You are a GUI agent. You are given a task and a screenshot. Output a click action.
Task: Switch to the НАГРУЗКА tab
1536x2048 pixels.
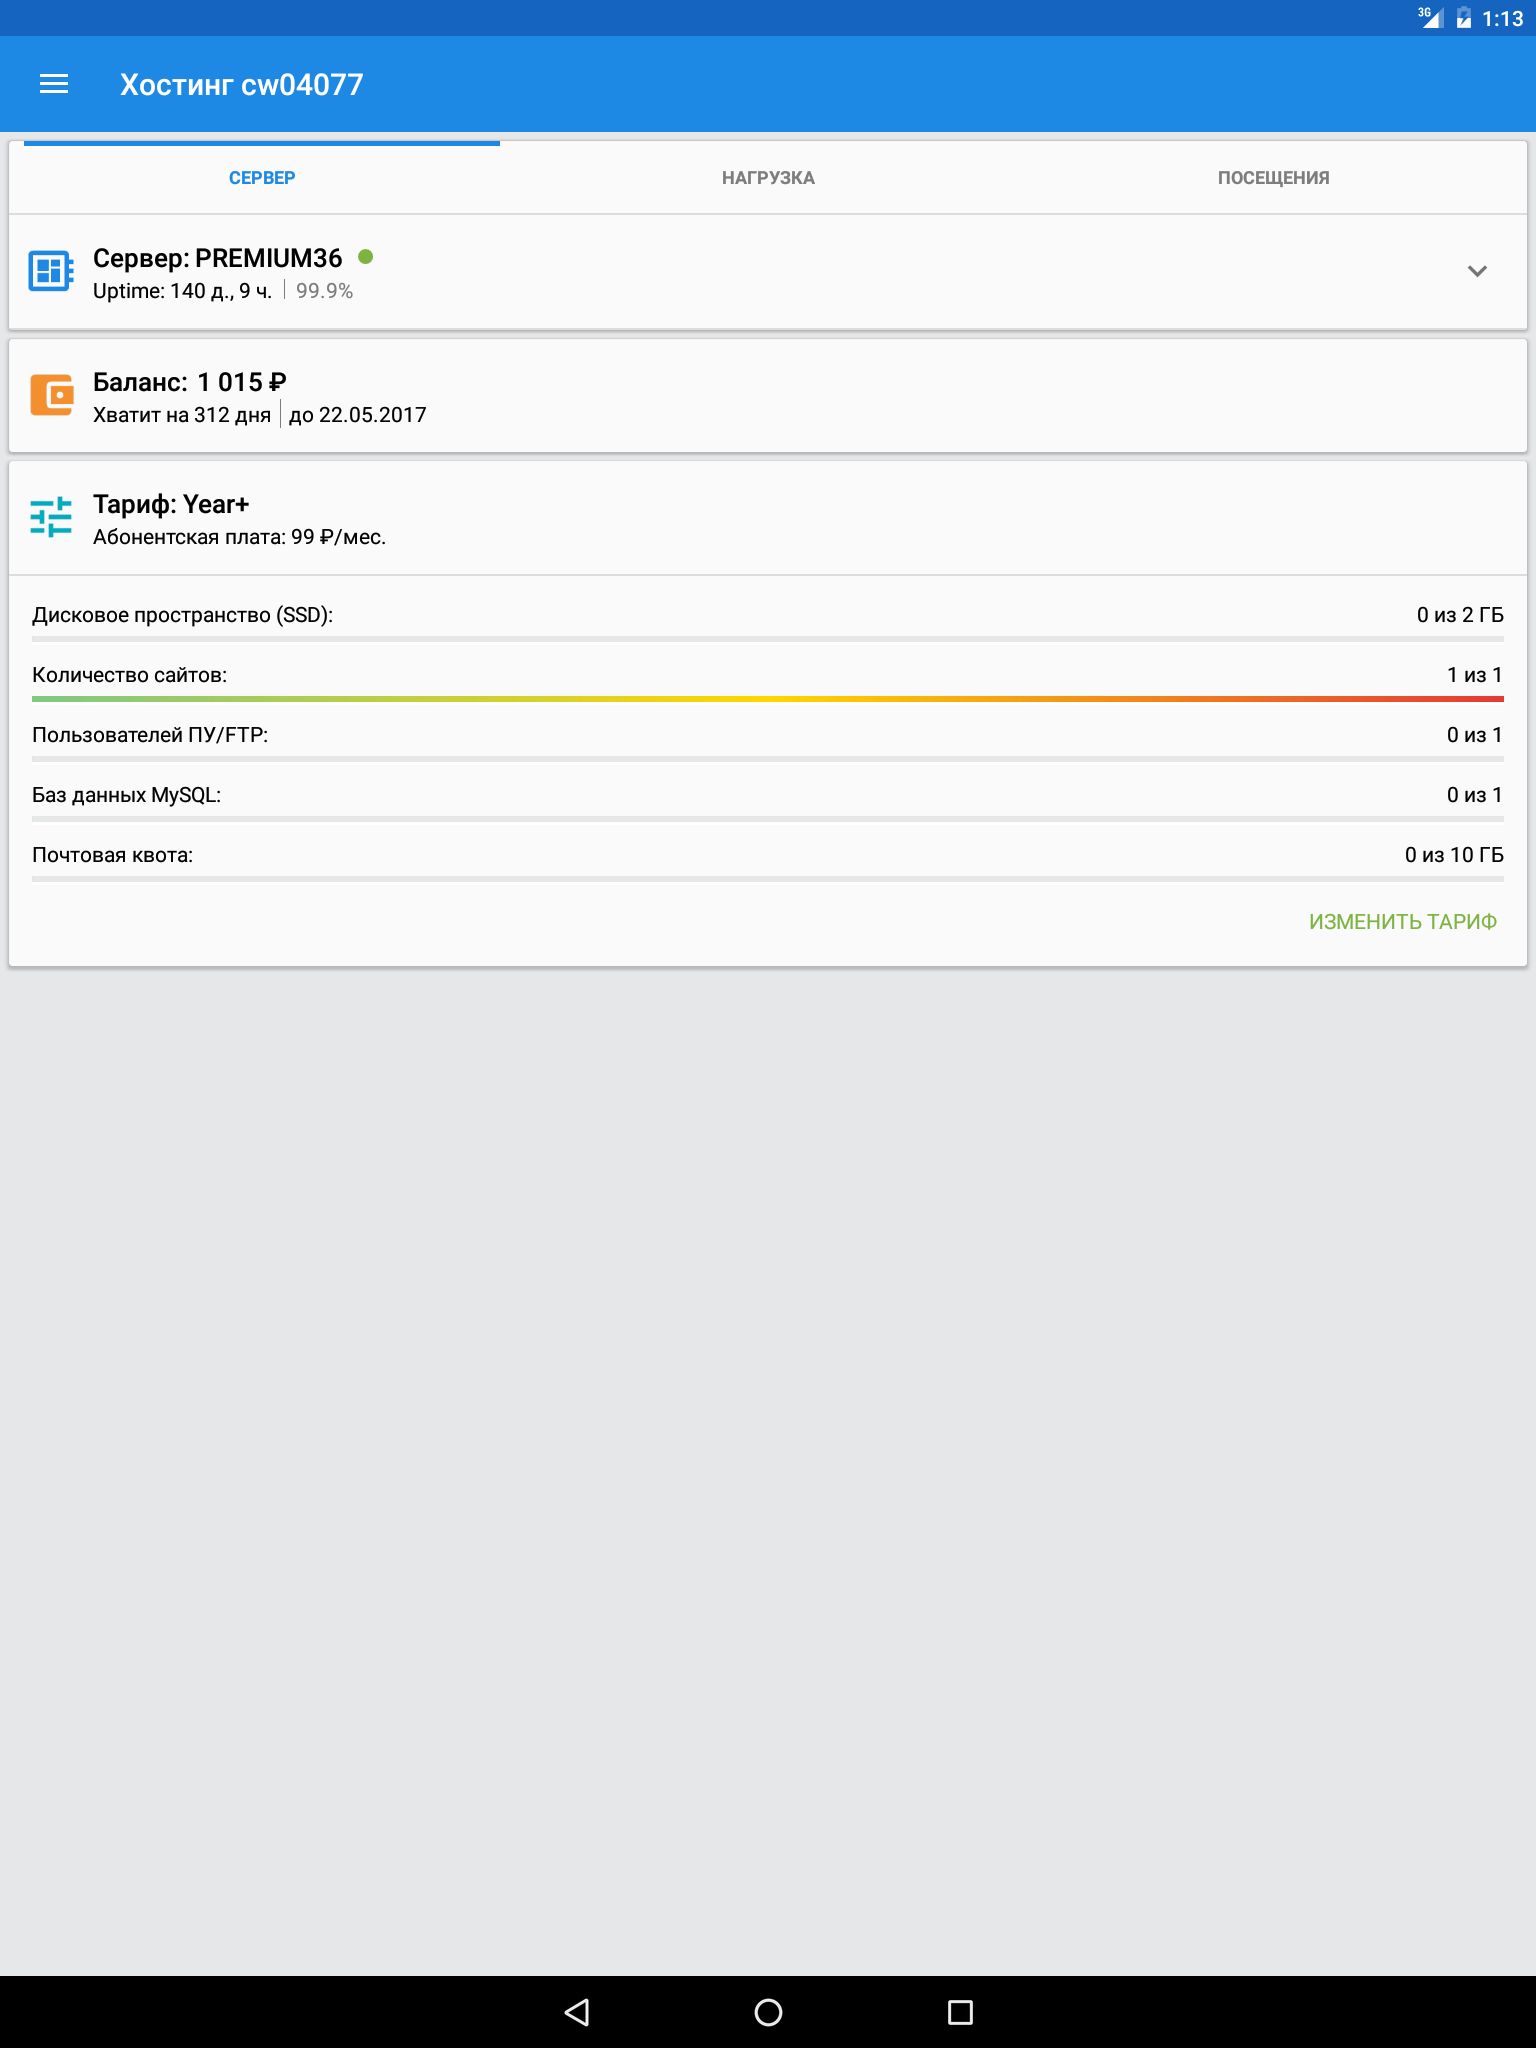click(768, 178)
